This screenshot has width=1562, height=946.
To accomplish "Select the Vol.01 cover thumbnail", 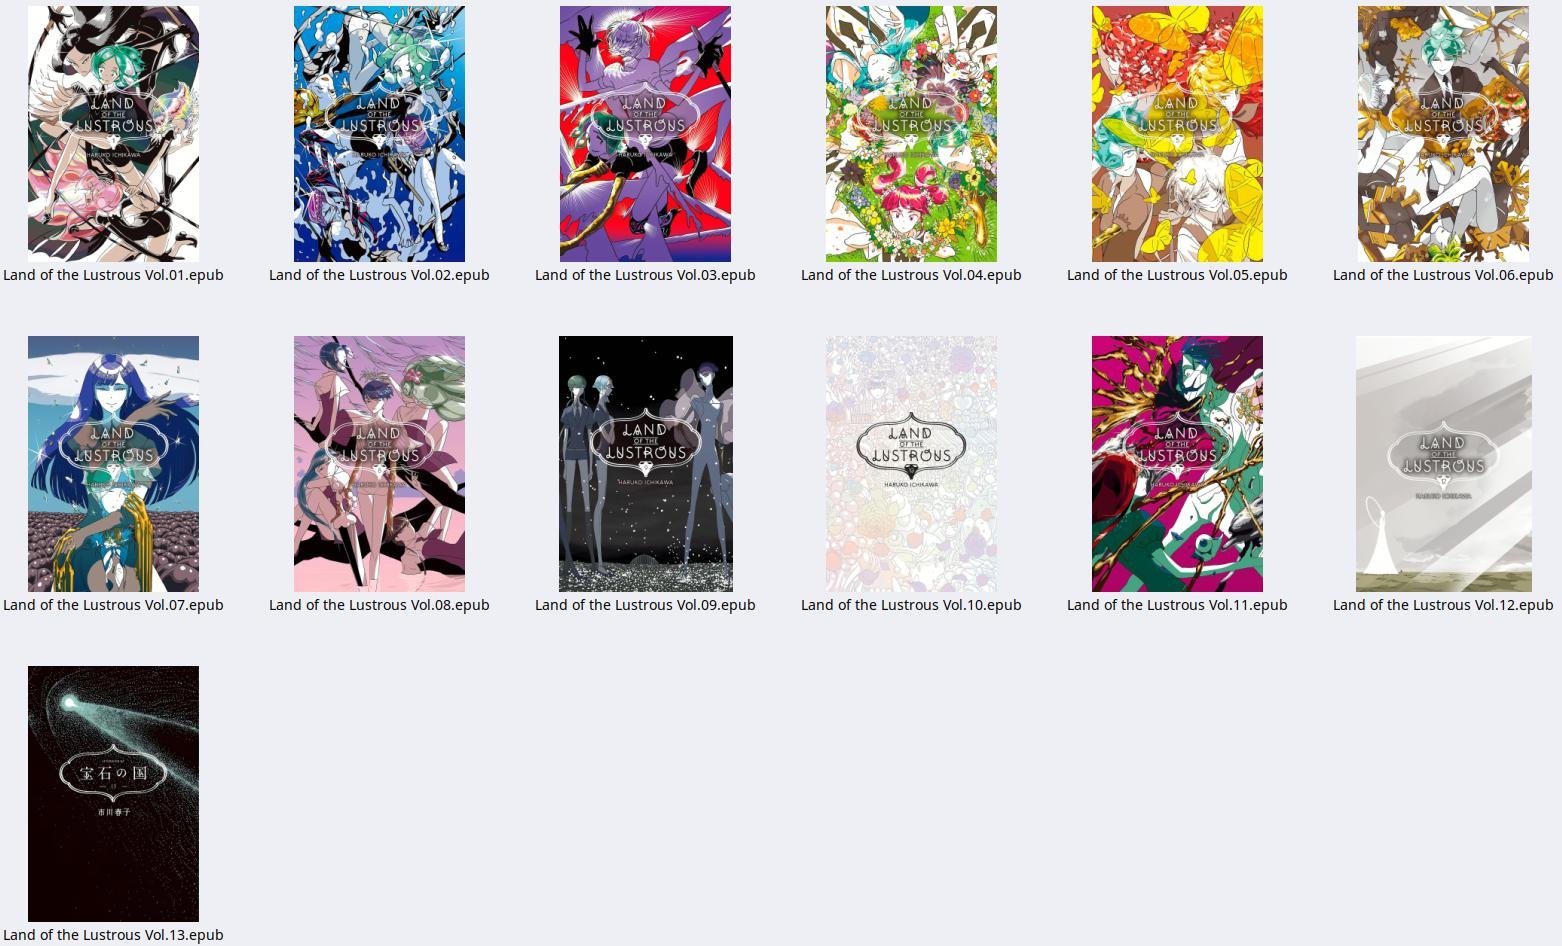I will 113,134.
